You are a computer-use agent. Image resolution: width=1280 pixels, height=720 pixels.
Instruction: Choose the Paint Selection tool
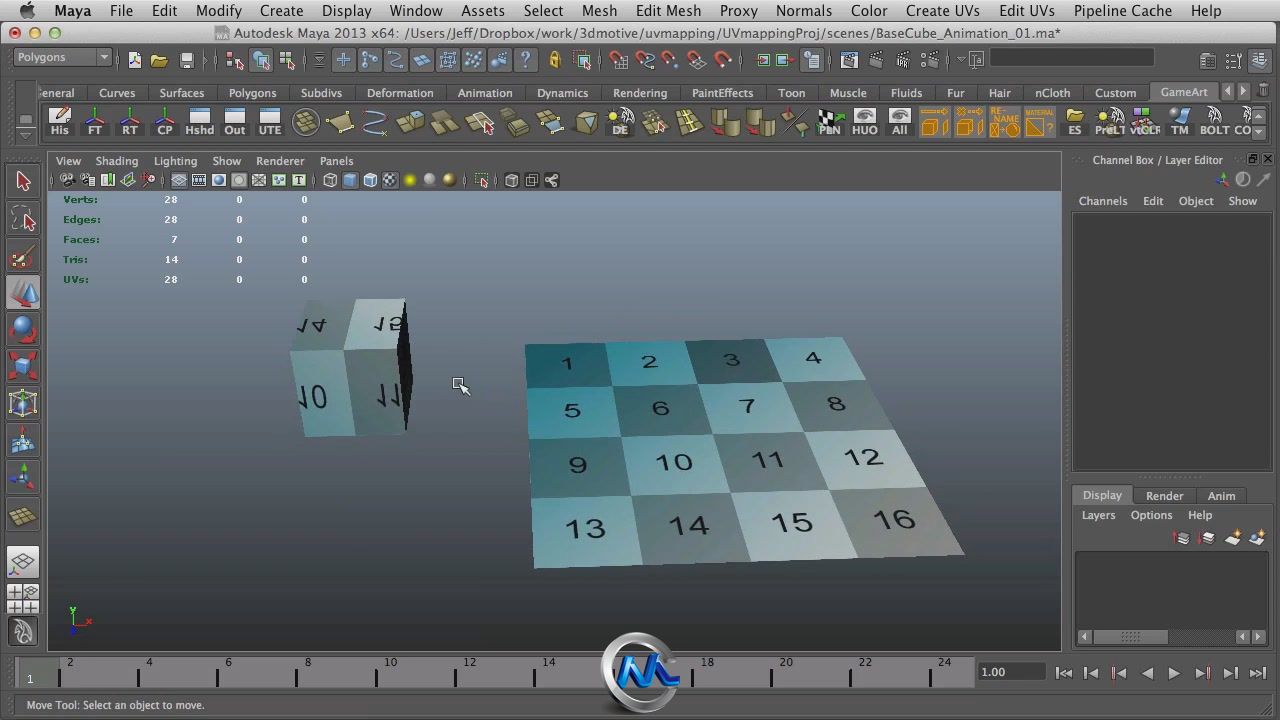coord(23,257)
